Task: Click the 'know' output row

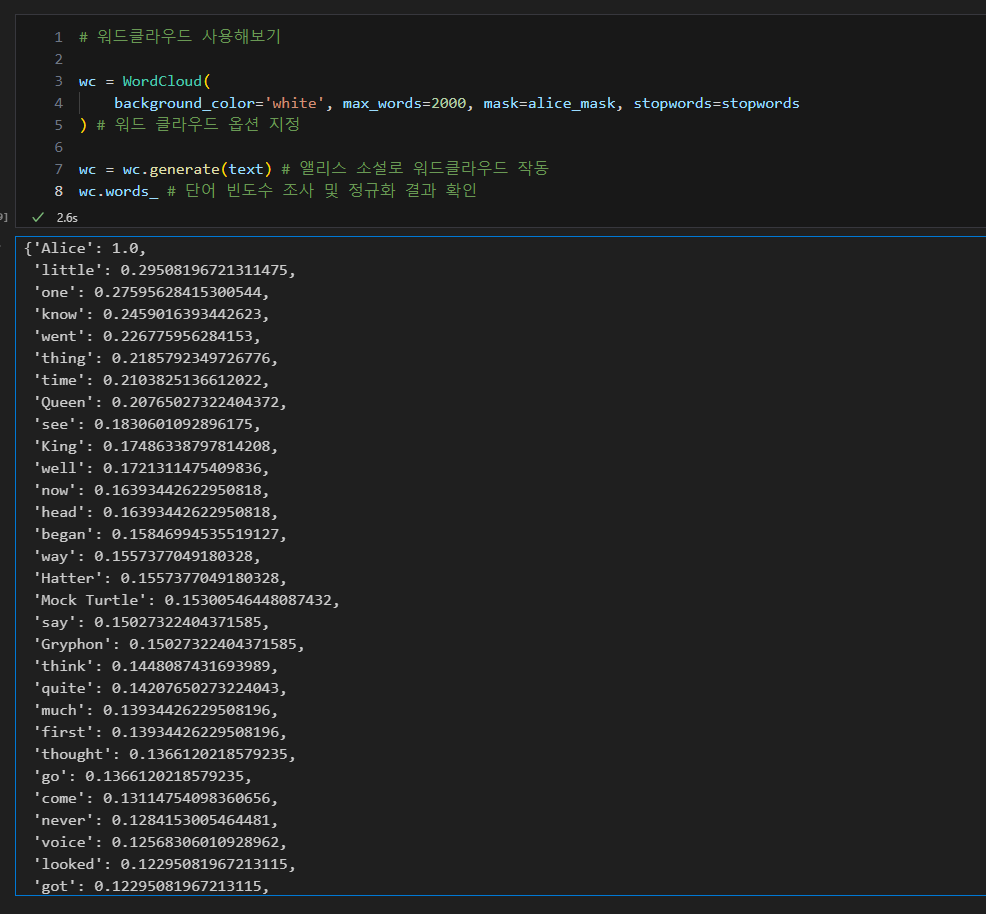Action: (151, 314)
